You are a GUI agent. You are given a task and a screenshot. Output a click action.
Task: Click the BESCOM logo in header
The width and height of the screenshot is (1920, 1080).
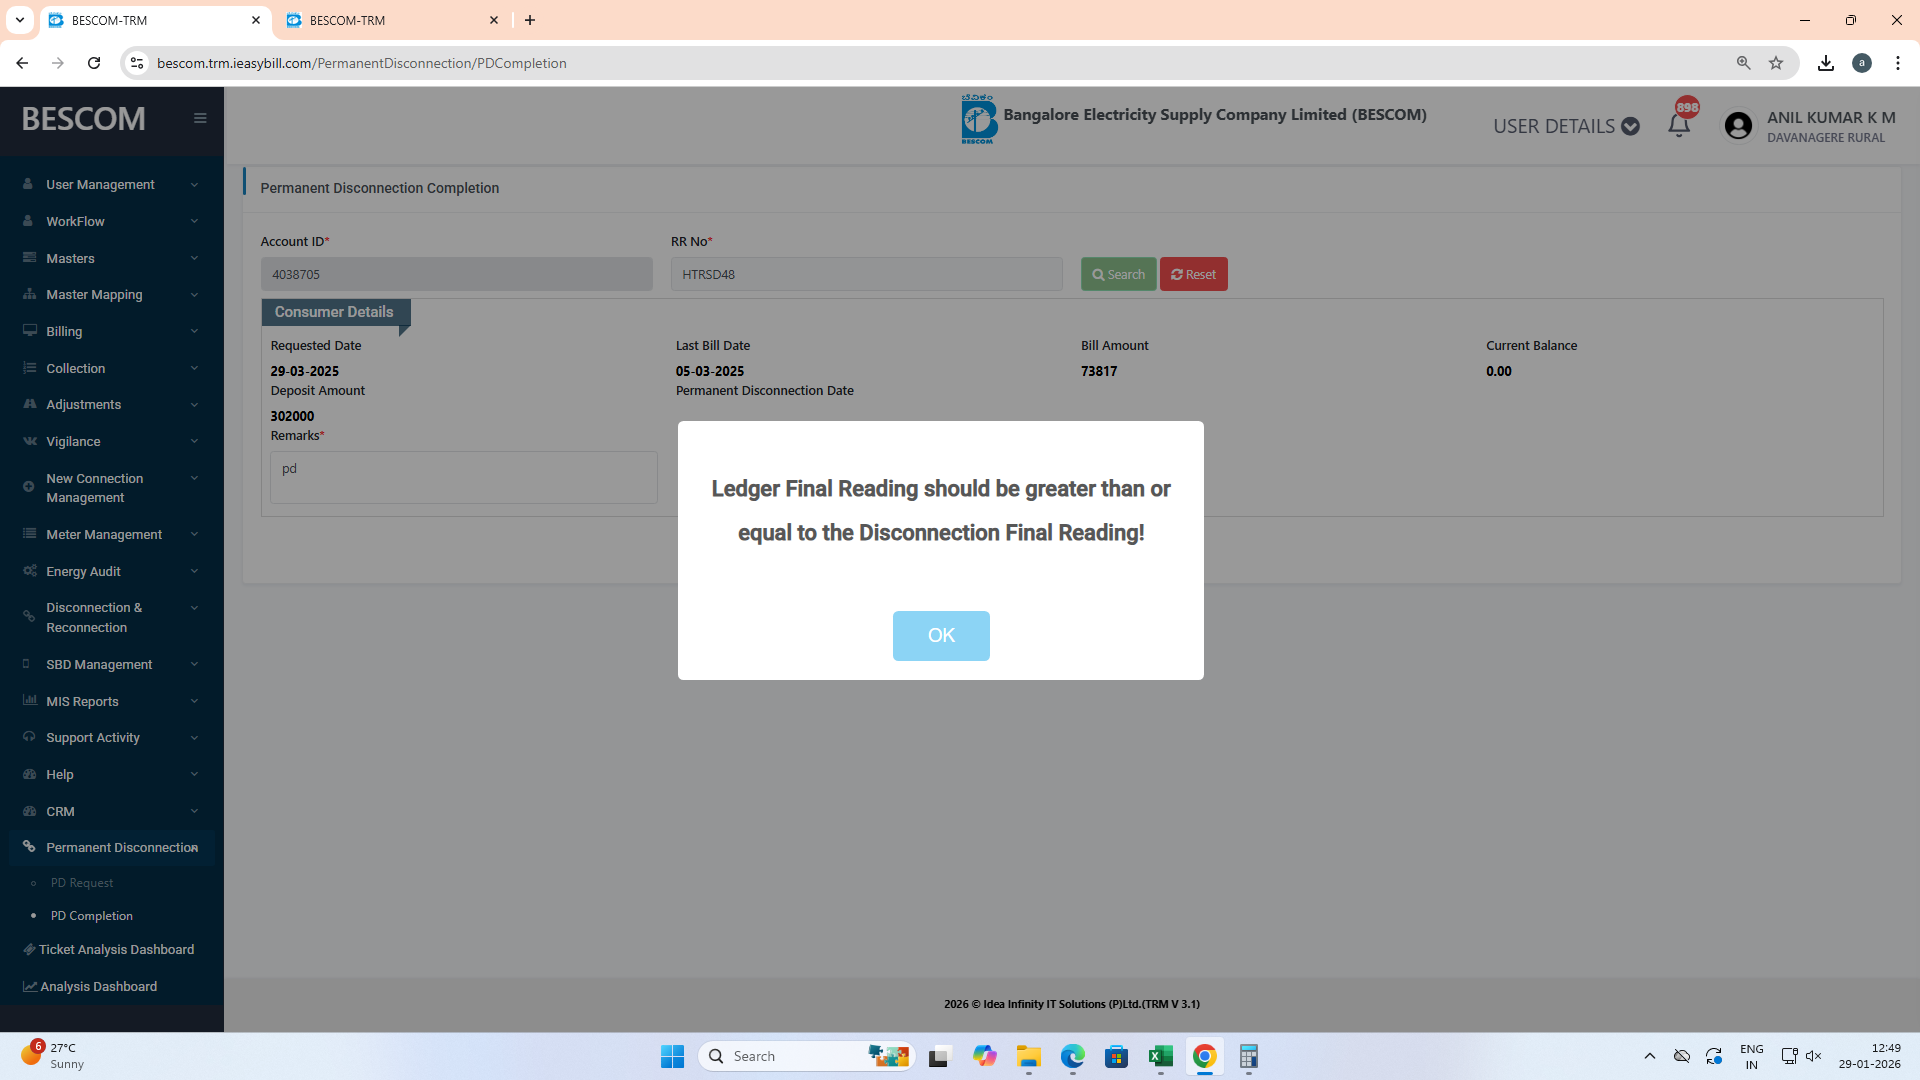pyautogui.click(x=978, y=119)
